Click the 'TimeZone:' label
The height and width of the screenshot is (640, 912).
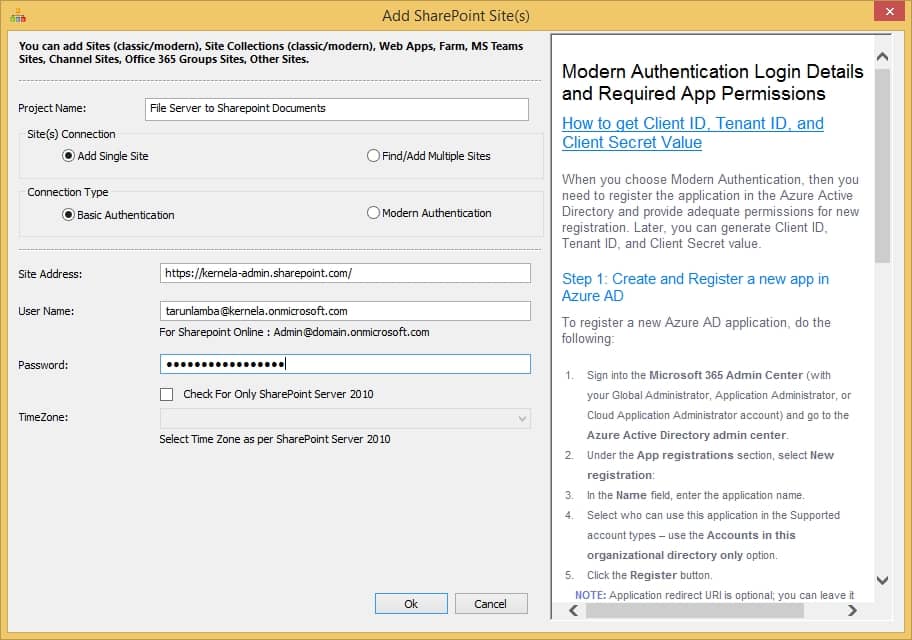[43, 417]
